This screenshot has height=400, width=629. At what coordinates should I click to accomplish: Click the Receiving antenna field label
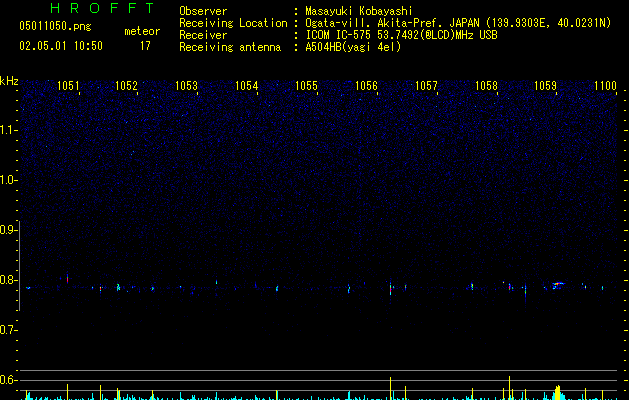[x=230, y=47]
